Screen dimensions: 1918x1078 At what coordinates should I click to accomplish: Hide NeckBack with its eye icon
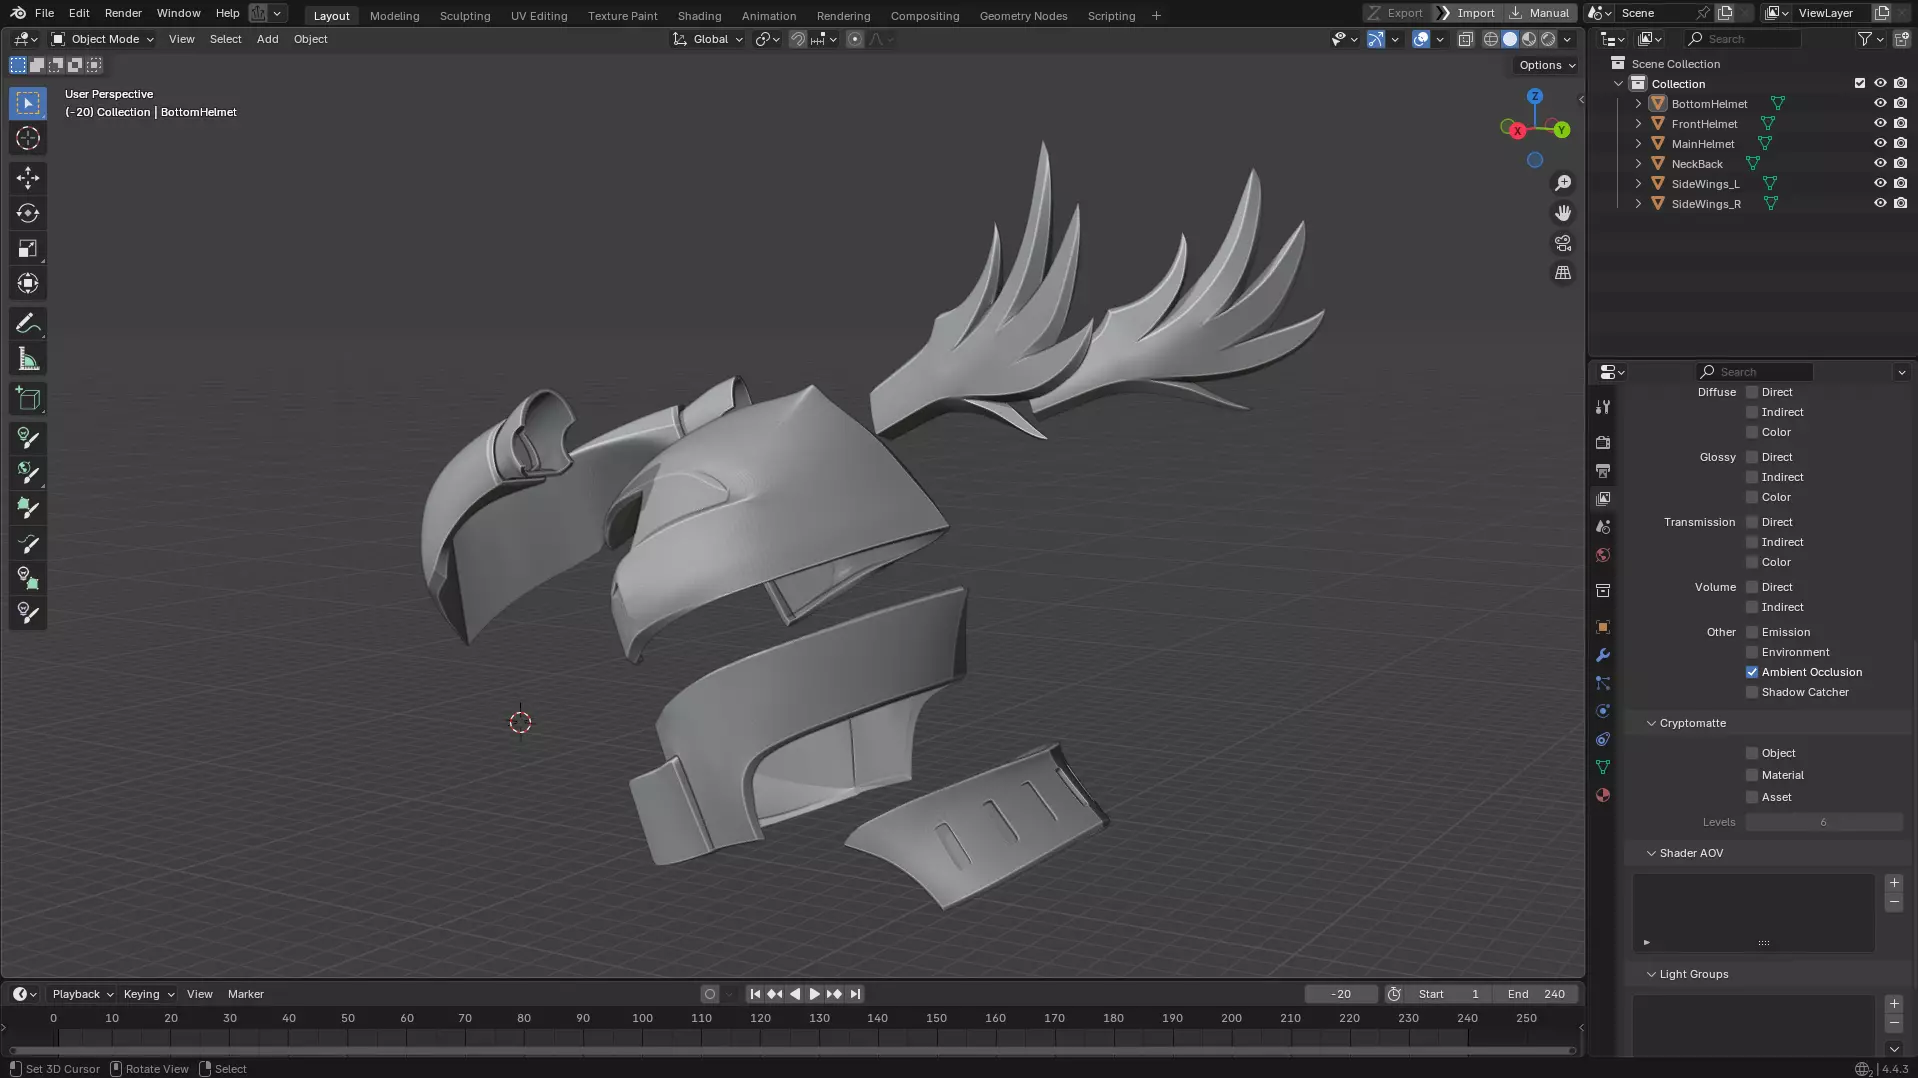coord(1880,163)
